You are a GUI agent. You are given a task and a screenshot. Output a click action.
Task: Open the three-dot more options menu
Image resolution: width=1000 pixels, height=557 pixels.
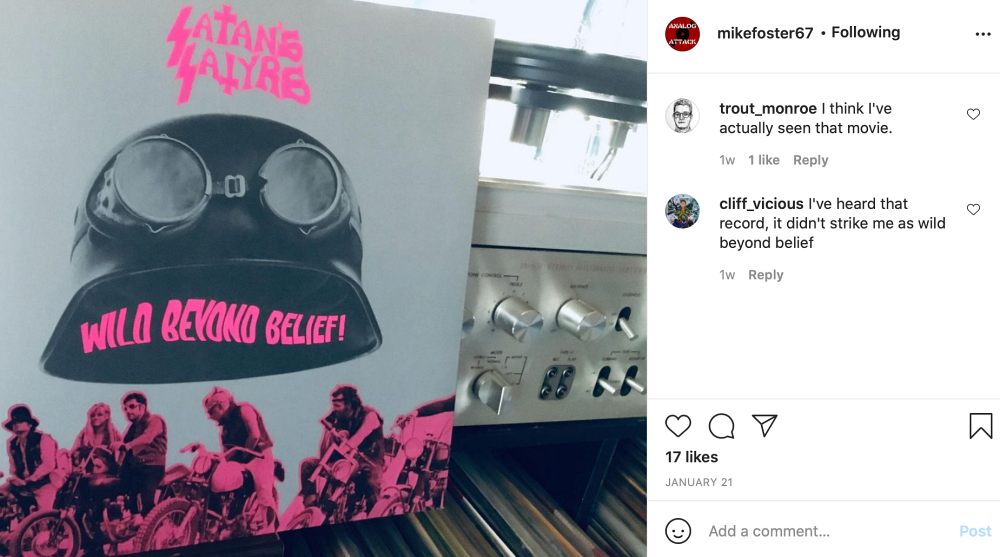click(983, 34)
